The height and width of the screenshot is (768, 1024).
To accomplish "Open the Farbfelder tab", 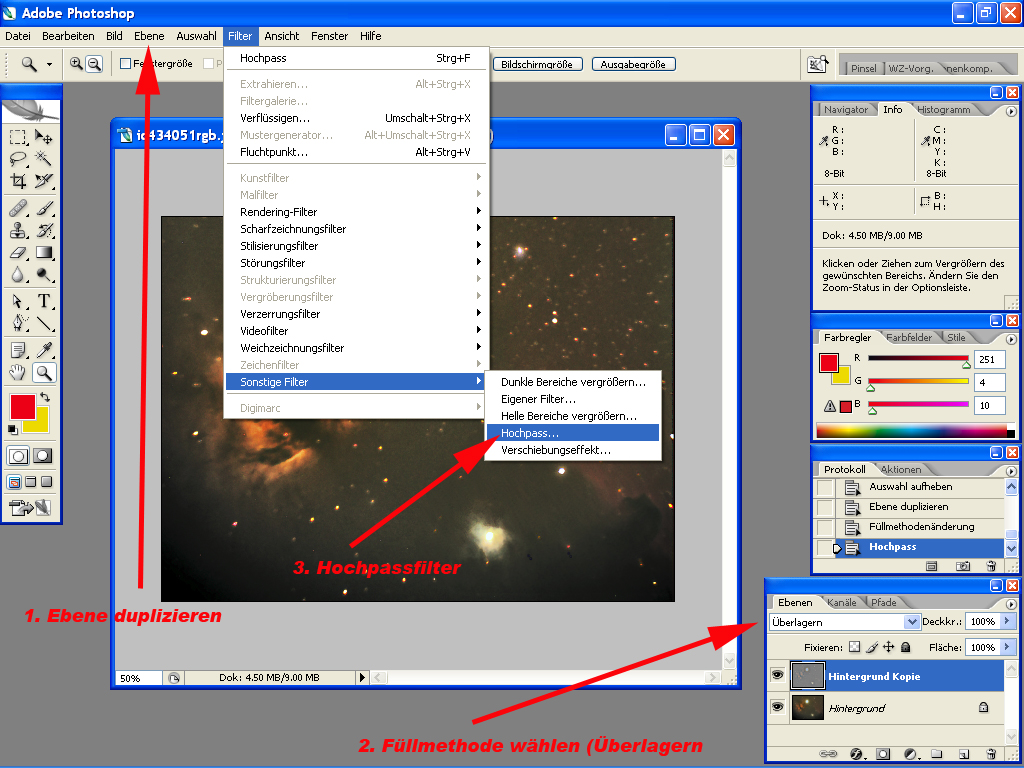I will coord(908,337).
